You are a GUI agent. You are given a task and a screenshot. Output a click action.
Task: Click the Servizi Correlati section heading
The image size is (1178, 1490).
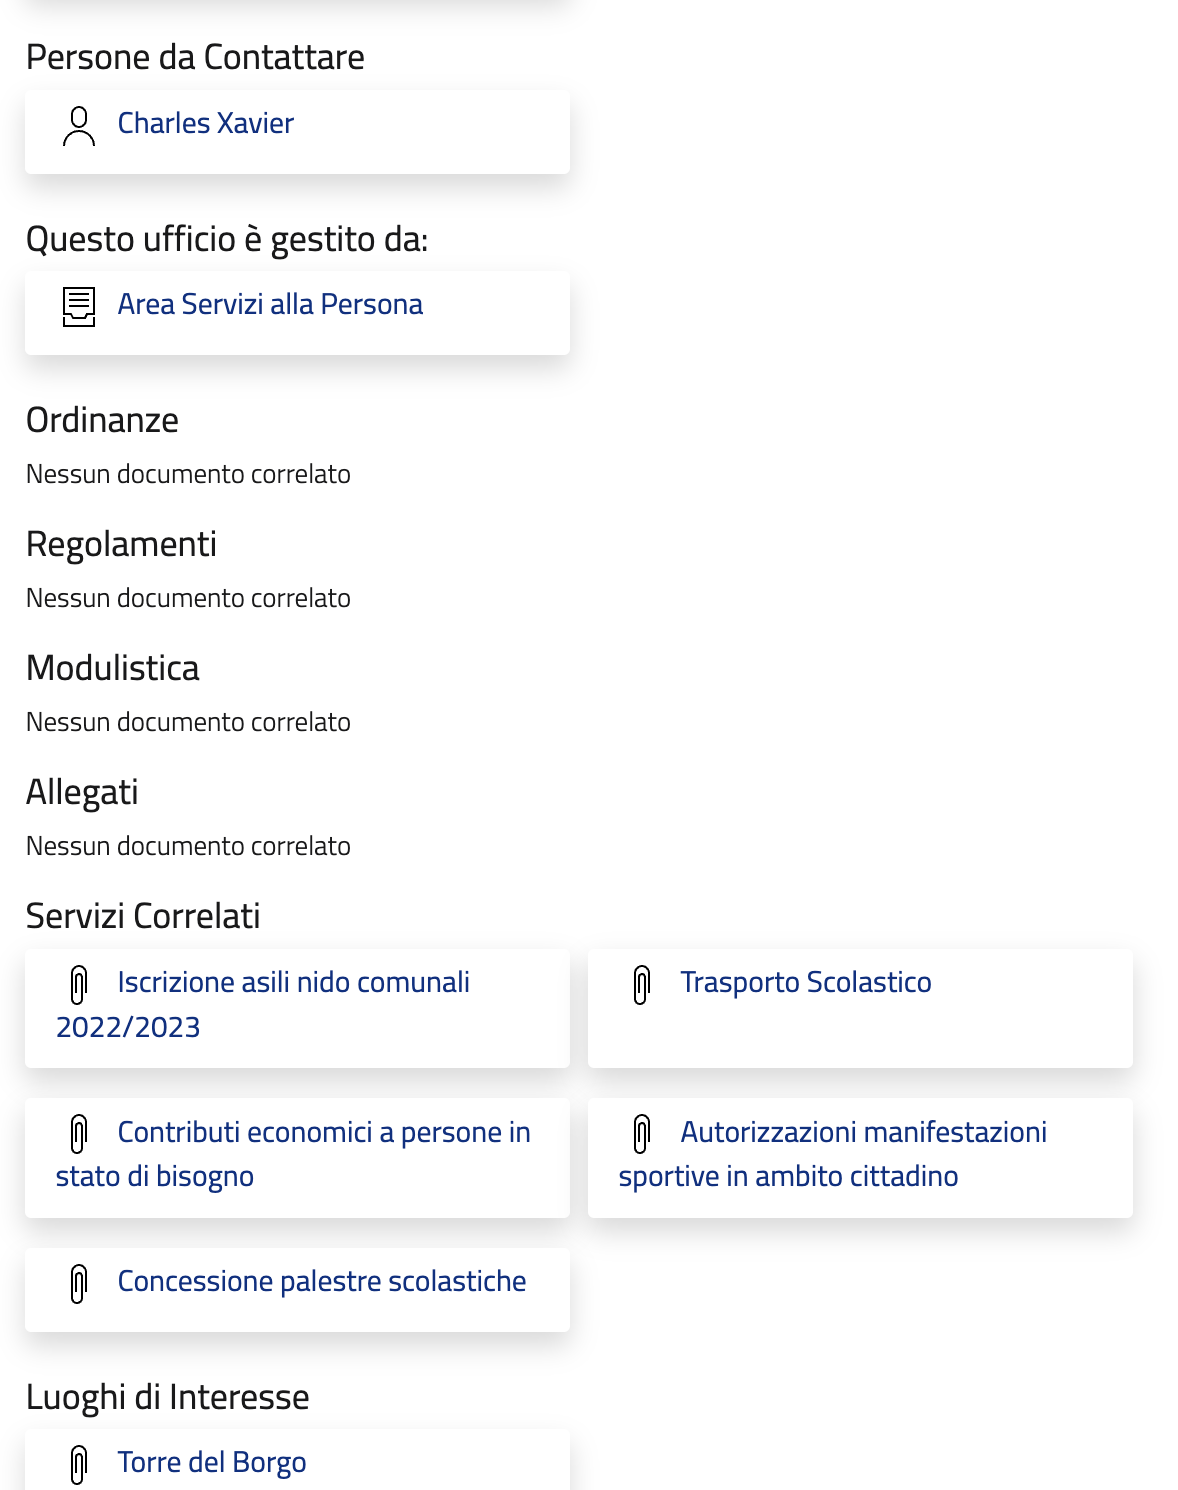(x=143, y=916)
